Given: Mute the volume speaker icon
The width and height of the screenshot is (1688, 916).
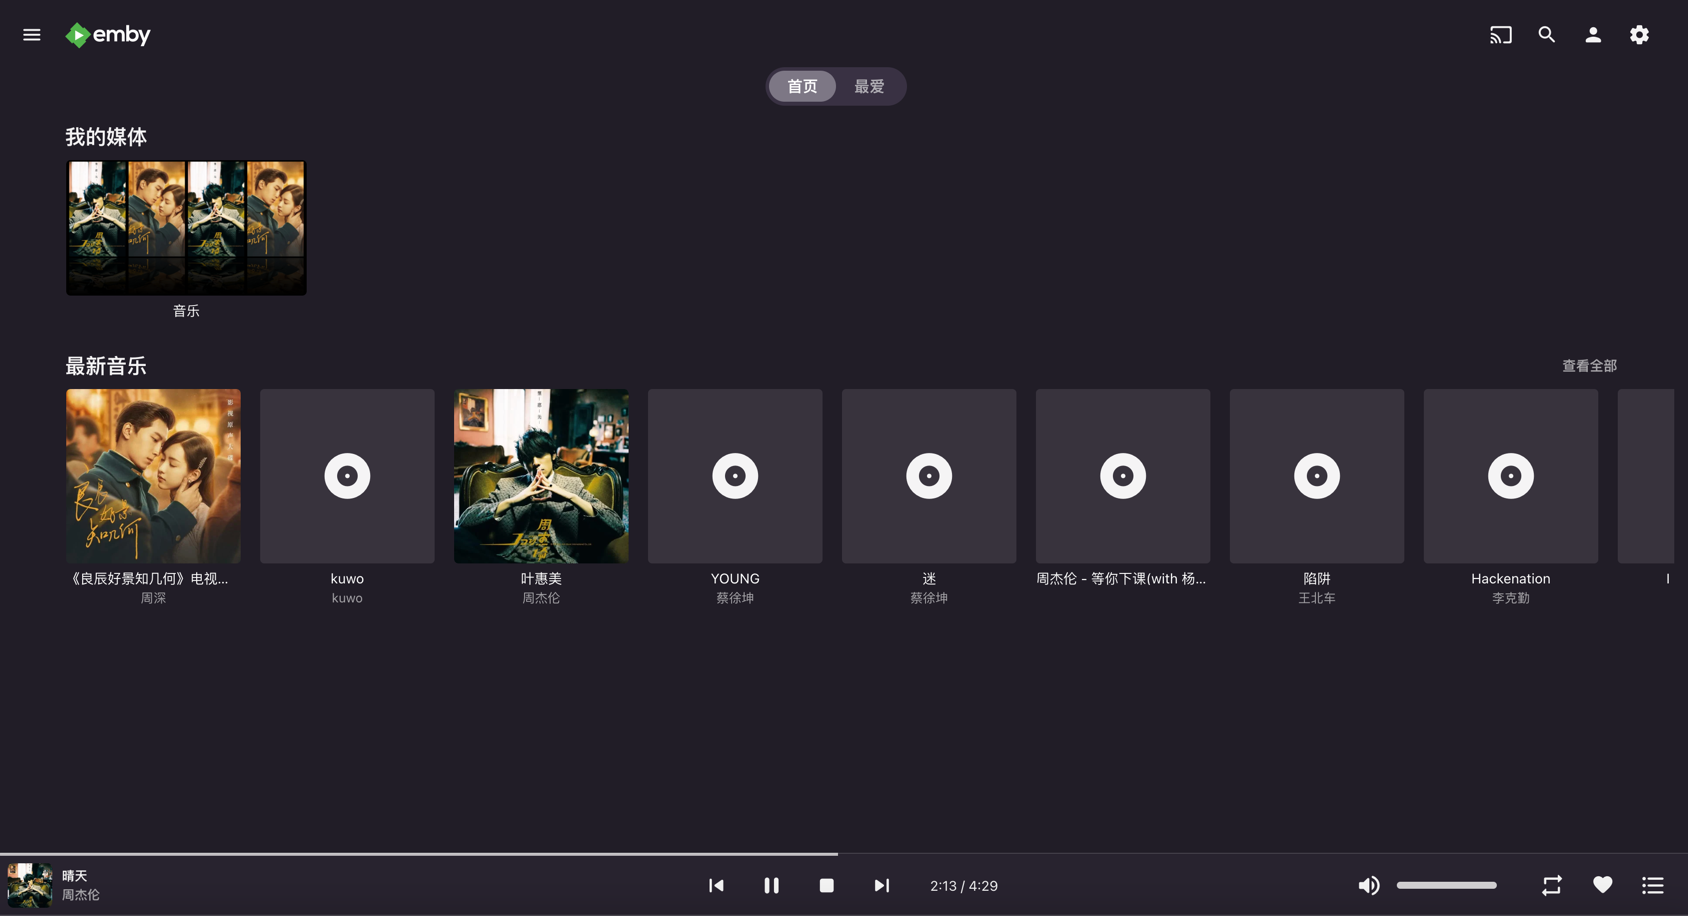Looking at the screenshot, I should (1369, 885).
